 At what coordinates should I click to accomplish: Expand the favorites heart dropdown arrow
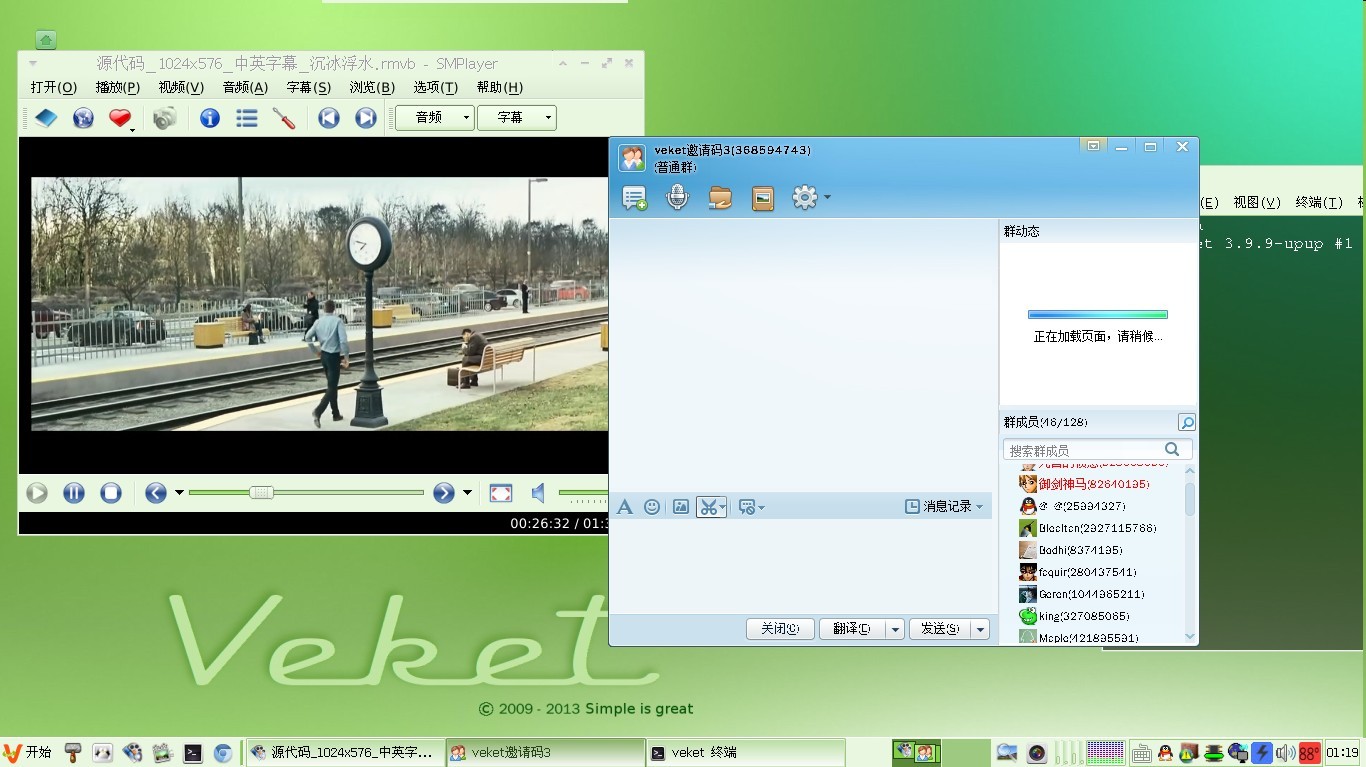(x=132, y=129)
